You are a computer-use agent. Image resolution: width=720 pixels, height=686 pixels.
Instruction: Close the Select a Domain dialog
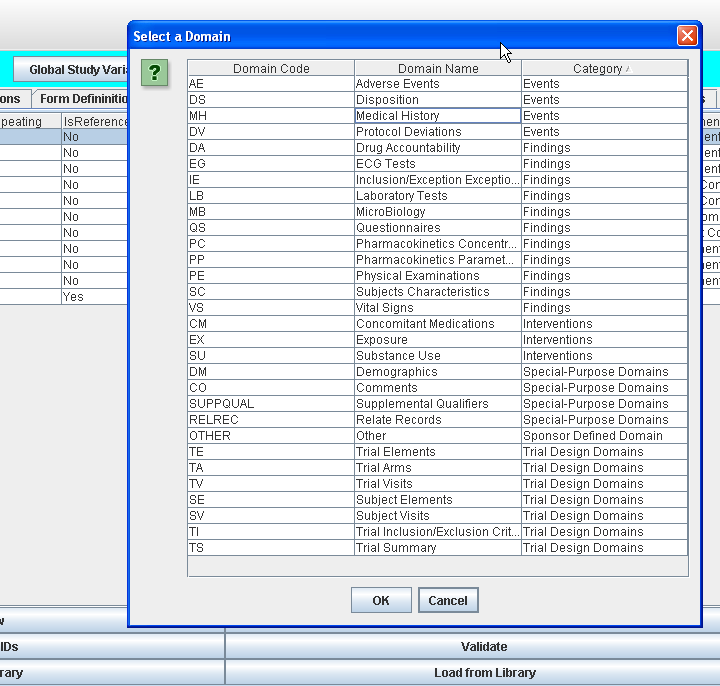point(687,36)
